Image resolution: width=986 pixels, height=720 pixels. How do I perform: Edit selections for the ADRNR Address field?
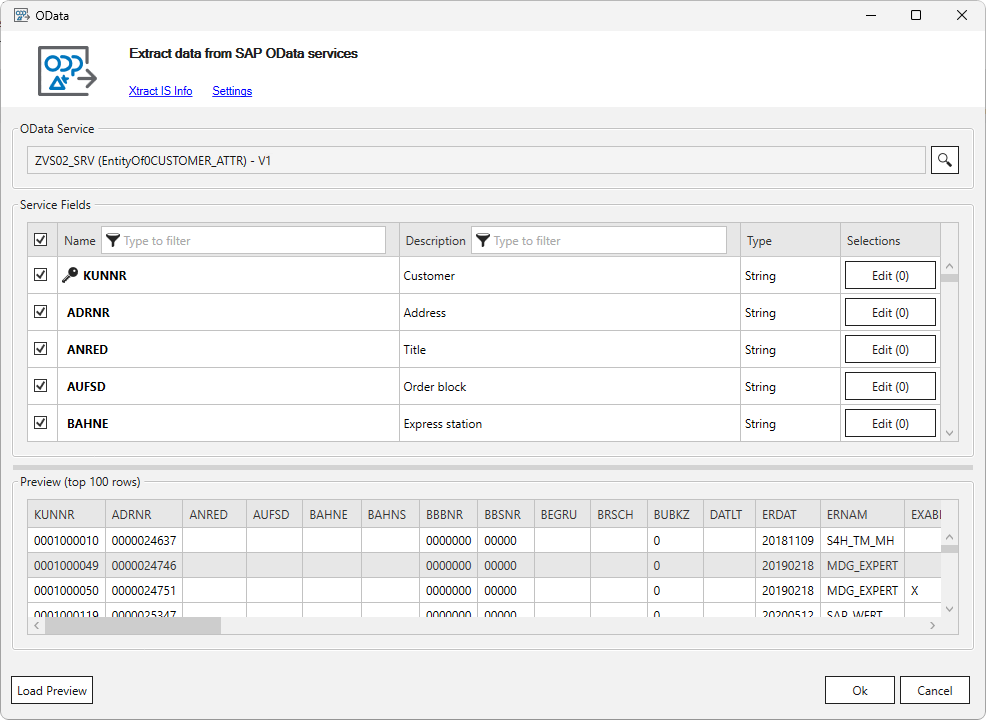pos(889,311)
